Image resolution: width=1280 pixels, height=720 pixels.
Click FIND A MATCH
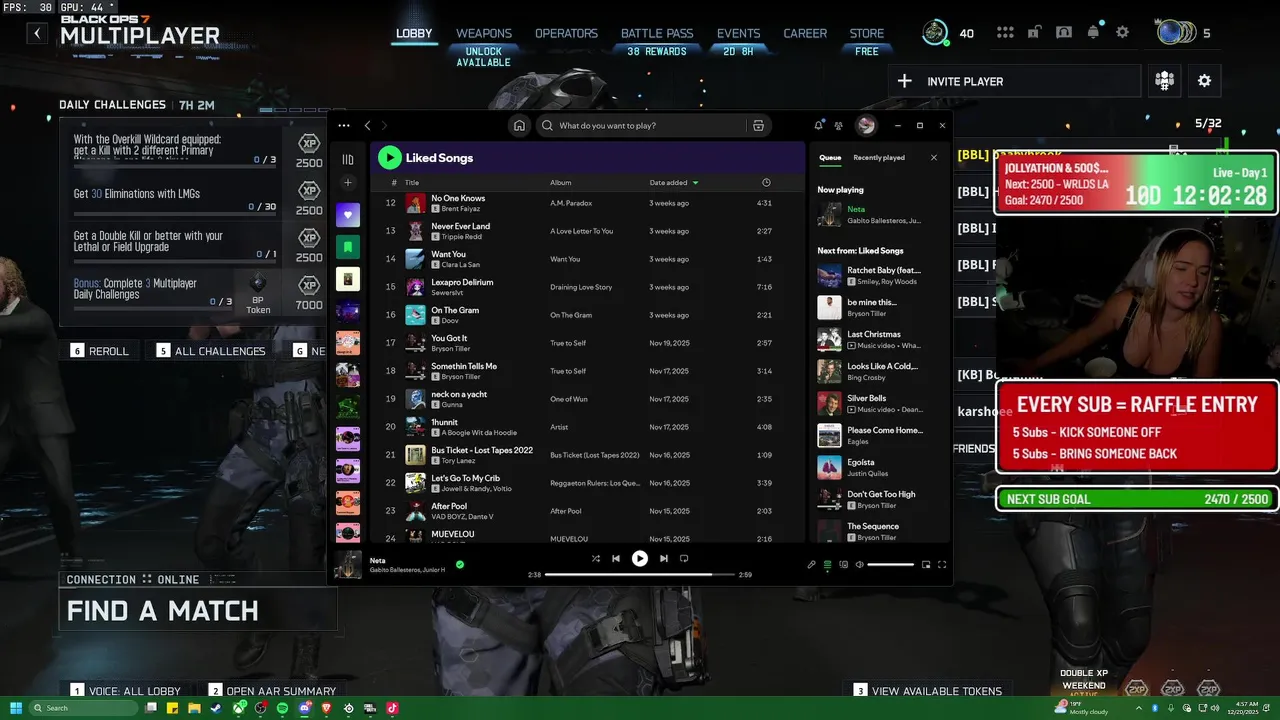pyautogui.click(x=197, y=610)
